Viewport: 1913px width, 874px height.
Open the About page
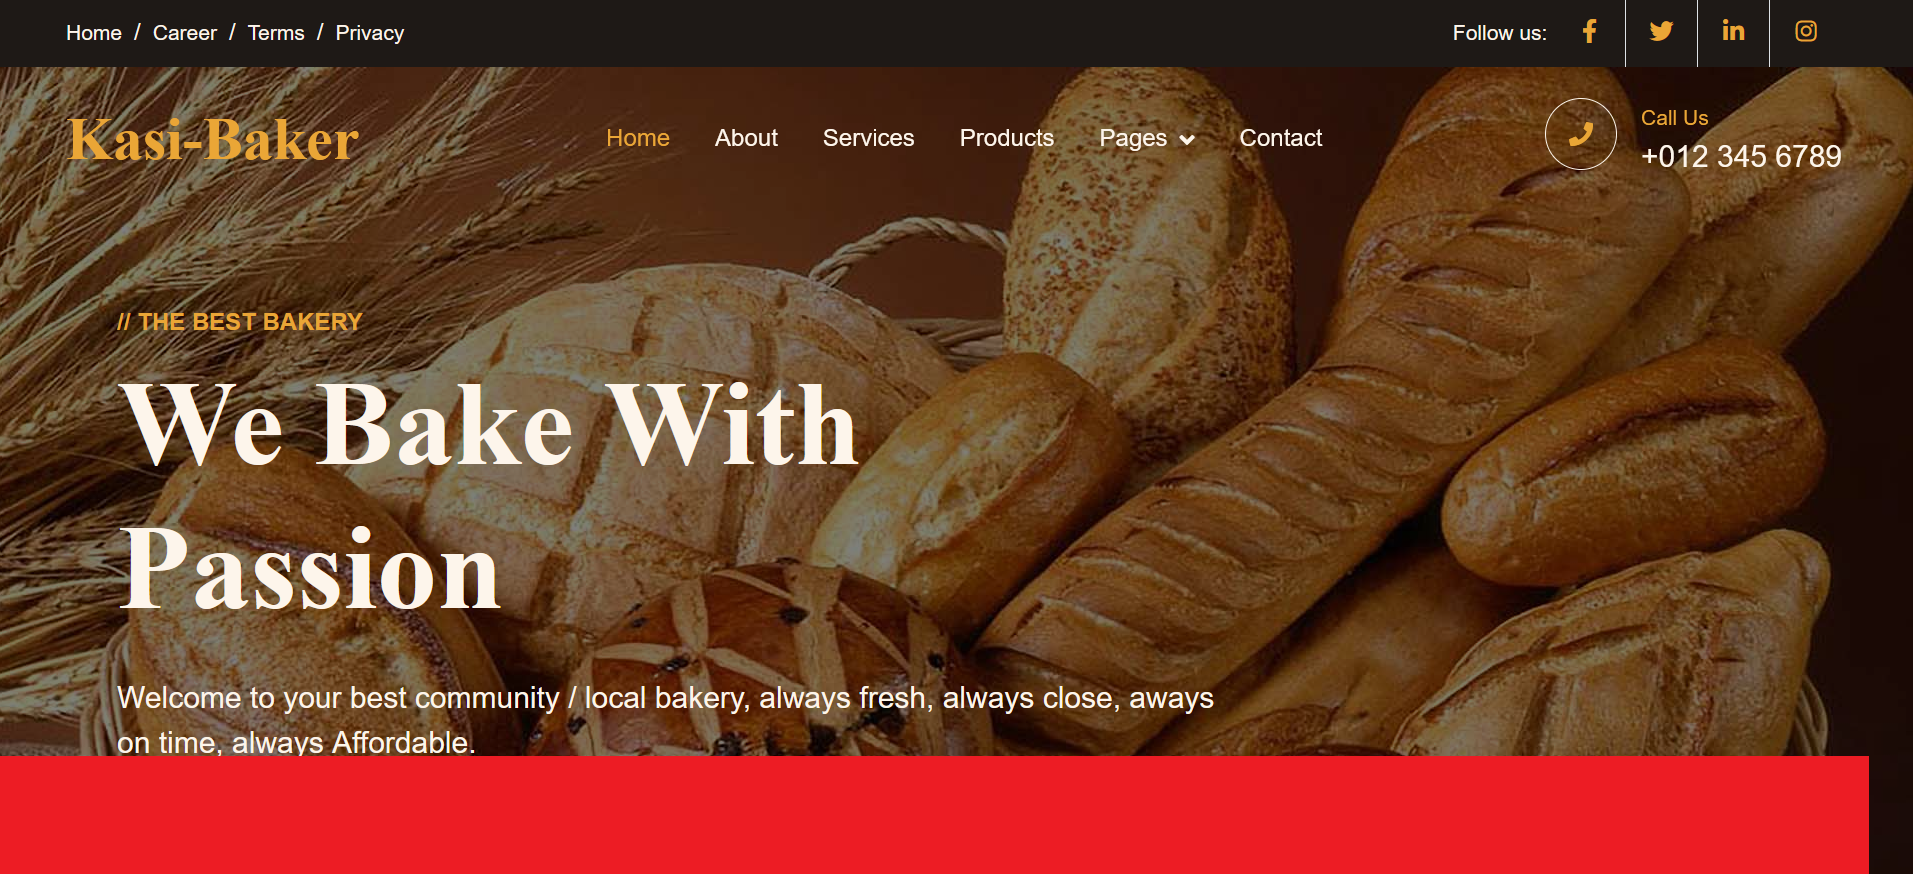(x=746, y=138)
